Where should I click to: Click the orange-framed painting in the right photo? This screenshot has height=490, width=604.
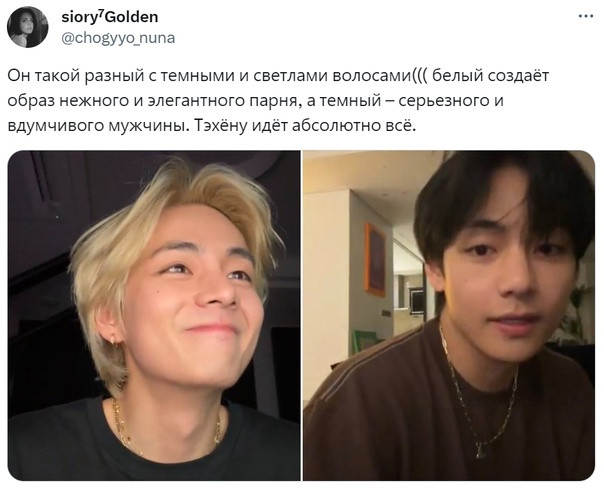click(x=375, y=259)
